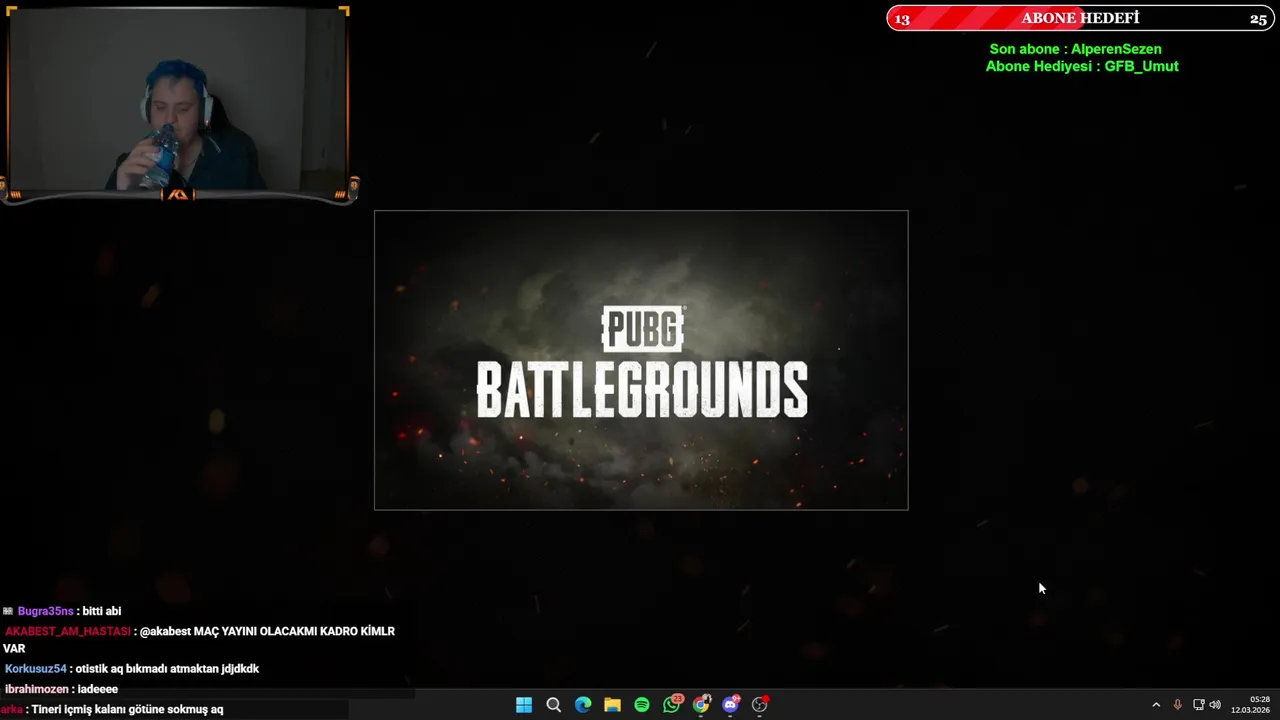Screen dimensions: 1280x720
Task: Click chat message 'bitti abi'
Action: 102,611
